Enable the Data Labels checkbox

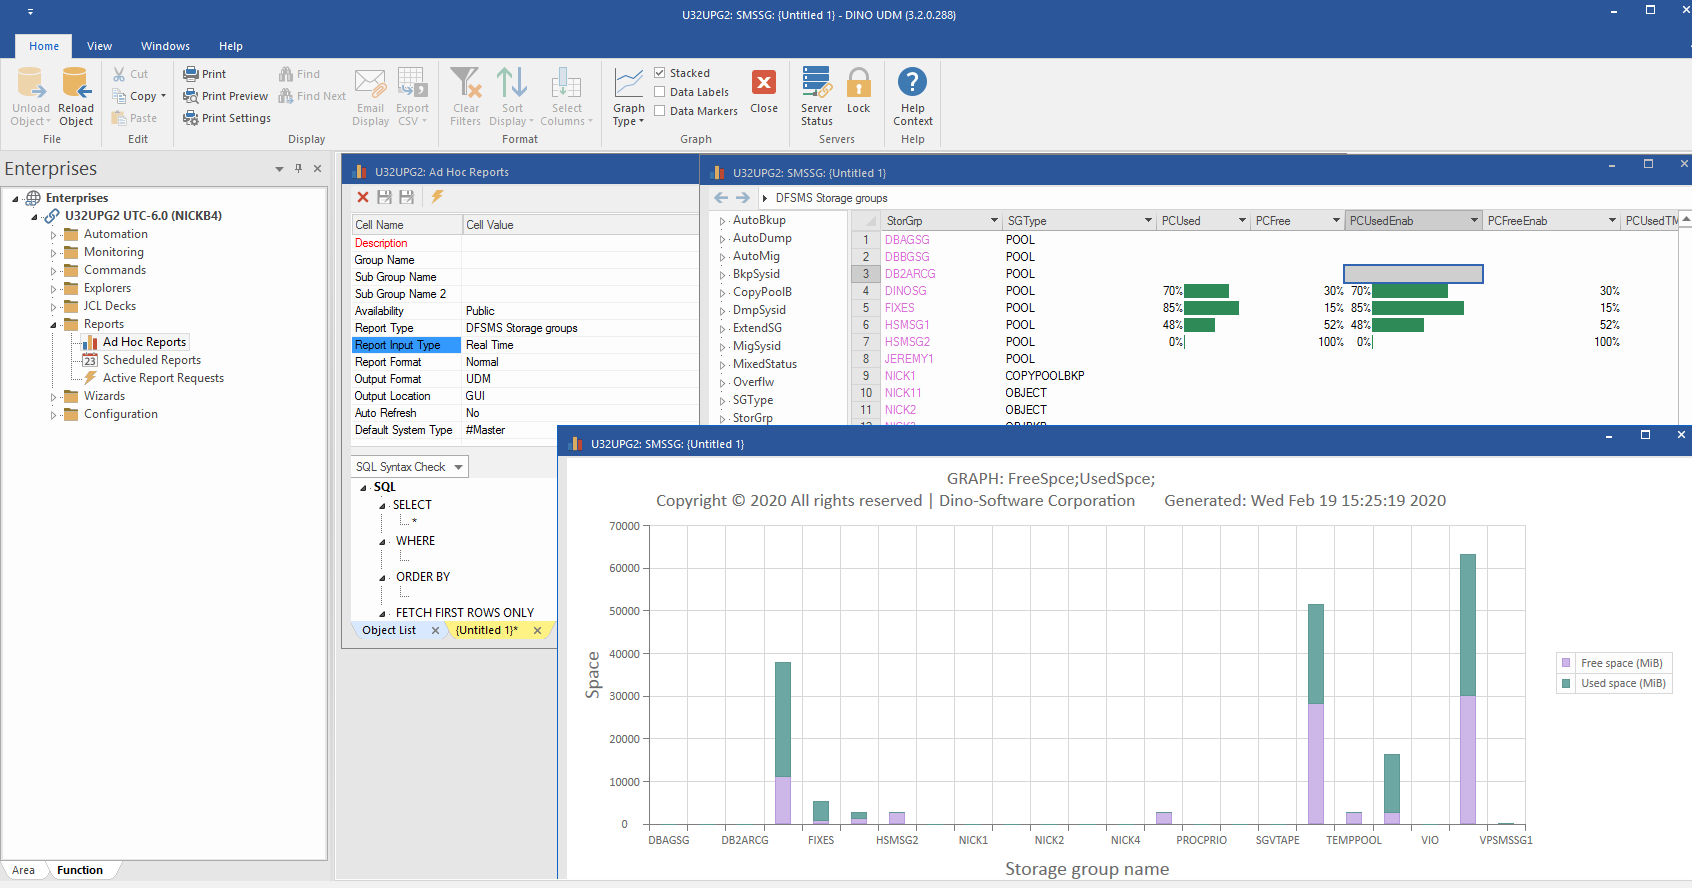point(660,92)
